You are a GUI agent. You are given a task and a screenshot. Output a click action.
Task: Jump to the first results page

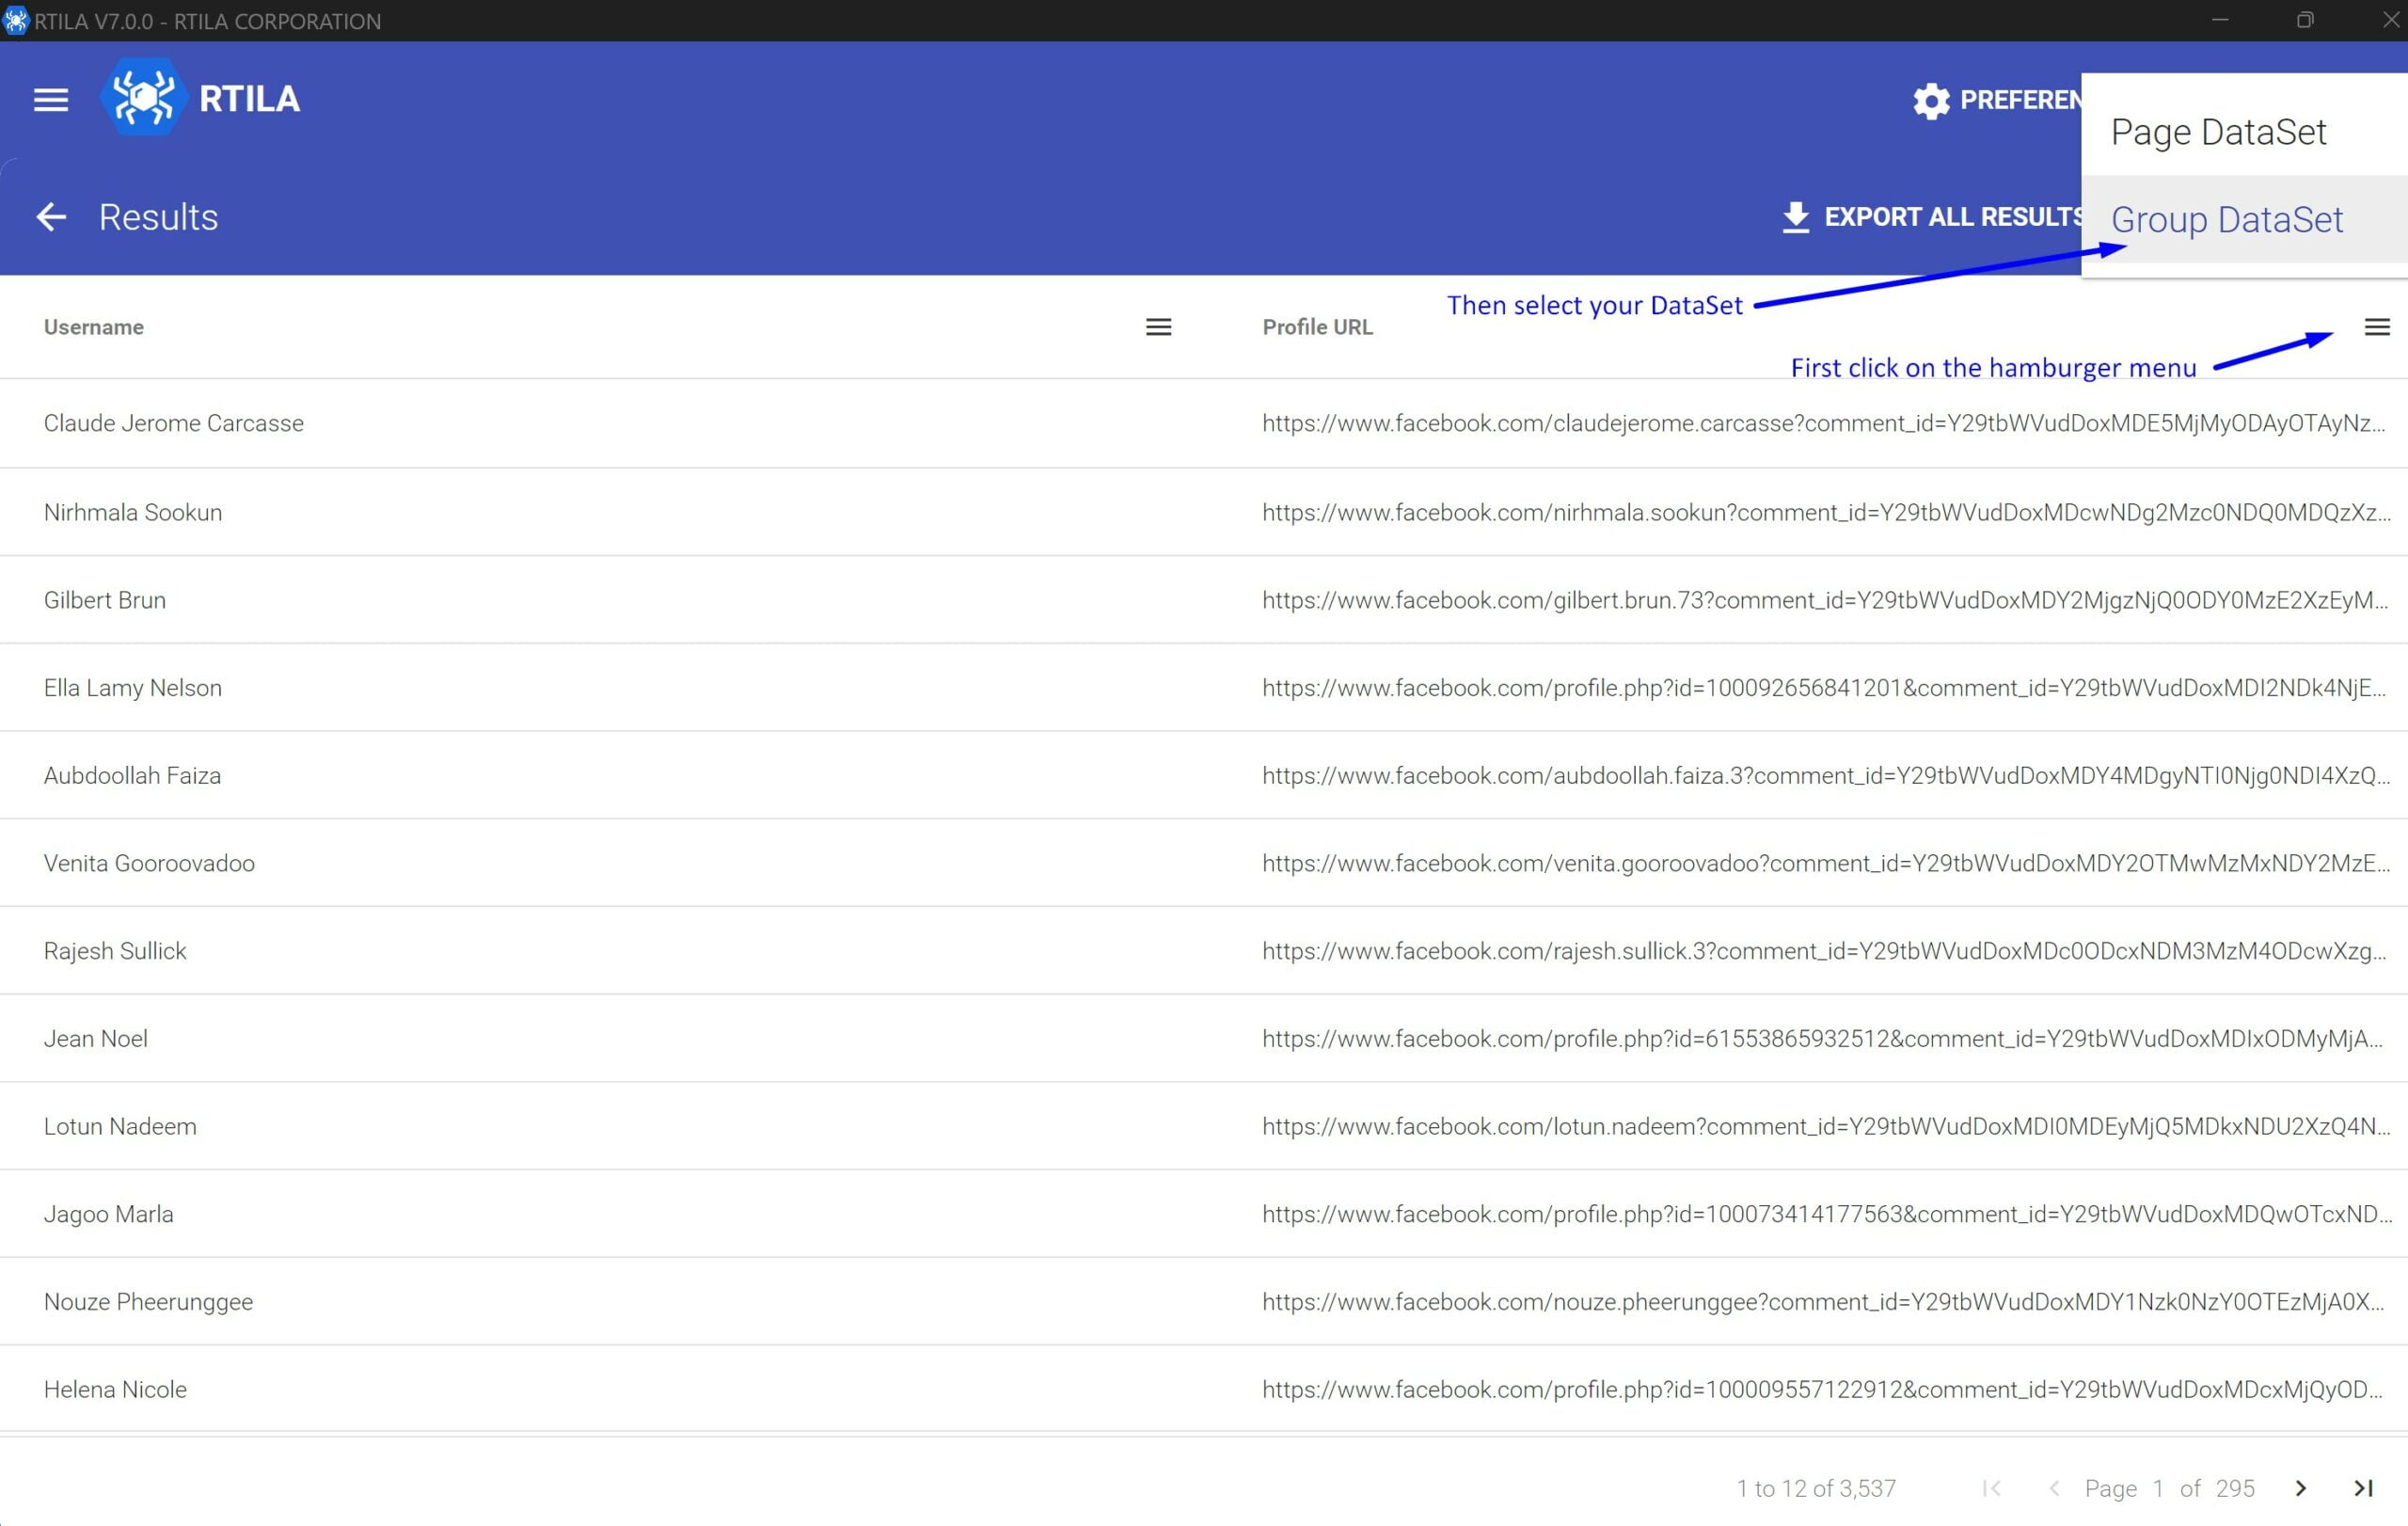pyautogui.click(x=1991, y=1488)
